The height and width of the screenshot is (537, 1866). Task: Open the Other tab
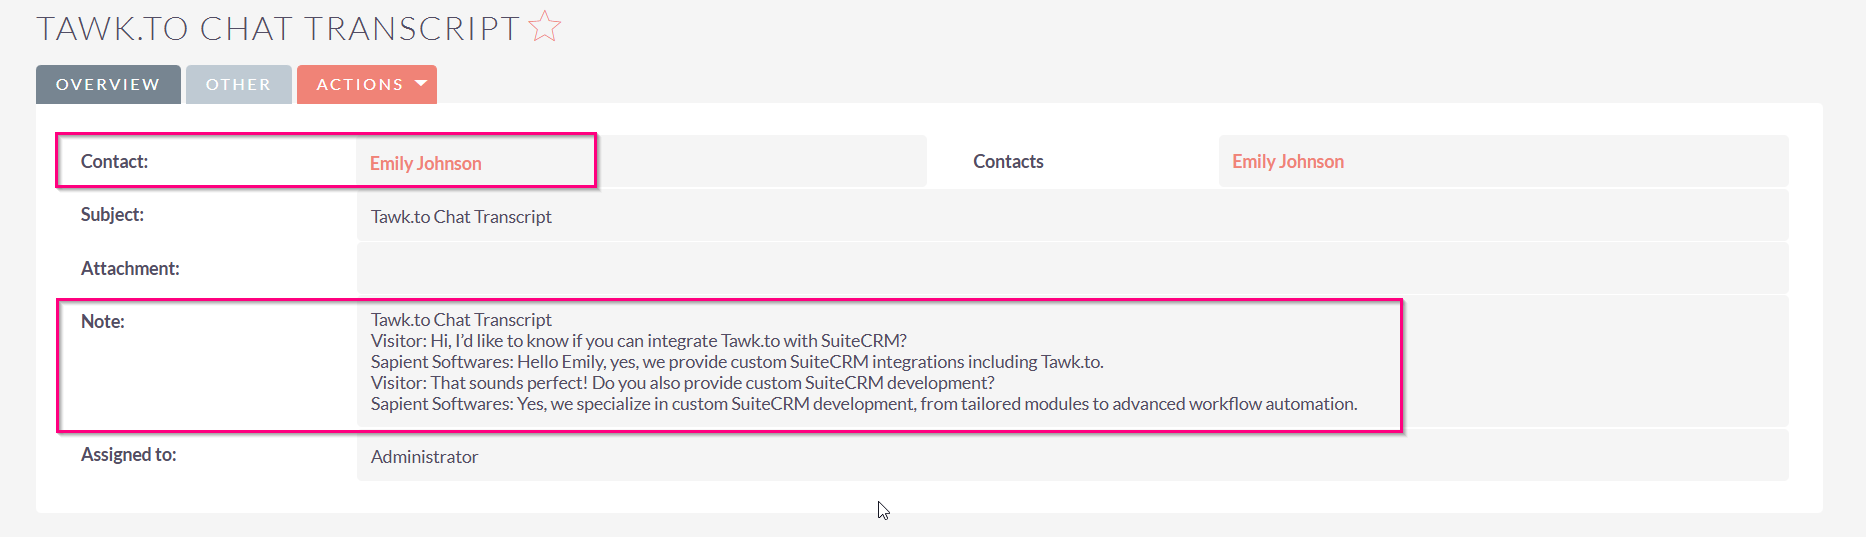(x=238, y=85)
